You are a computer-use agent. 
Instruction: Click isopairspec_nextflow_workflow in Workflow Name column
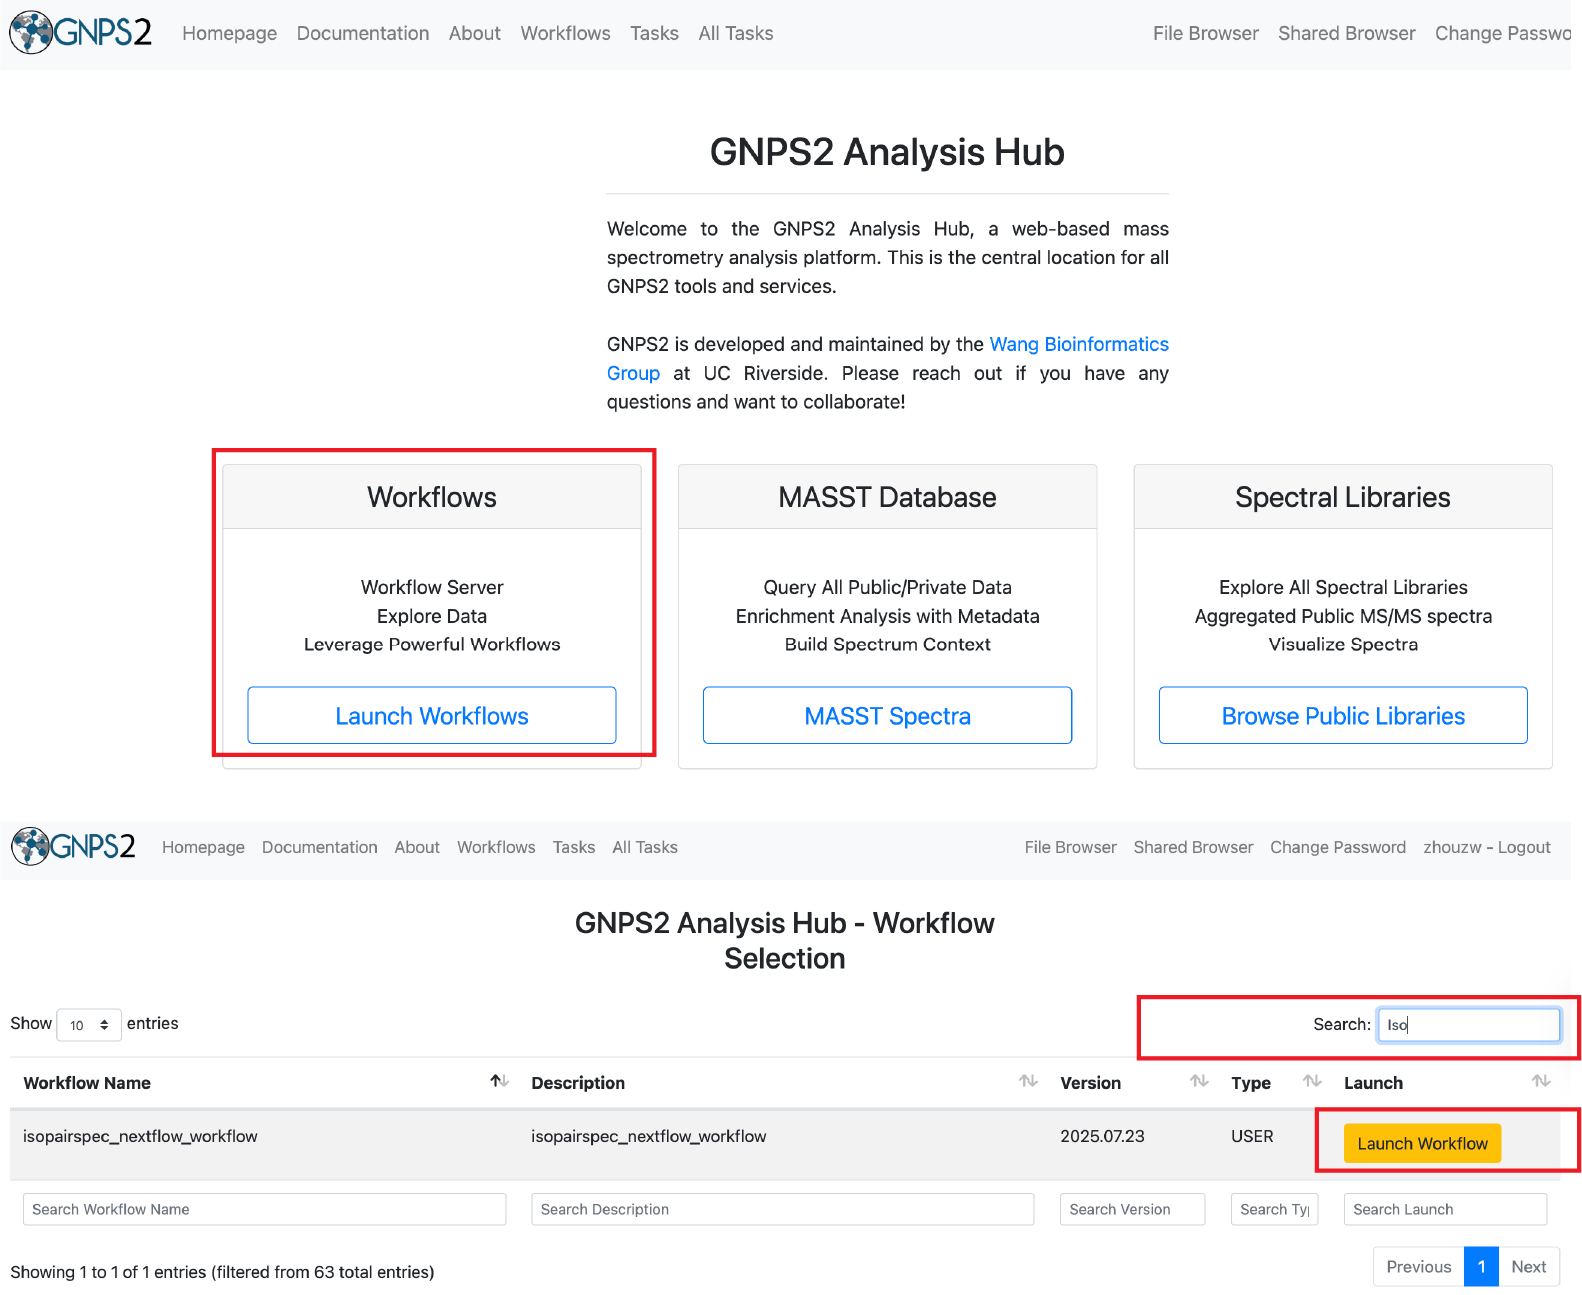(140, 1136)
